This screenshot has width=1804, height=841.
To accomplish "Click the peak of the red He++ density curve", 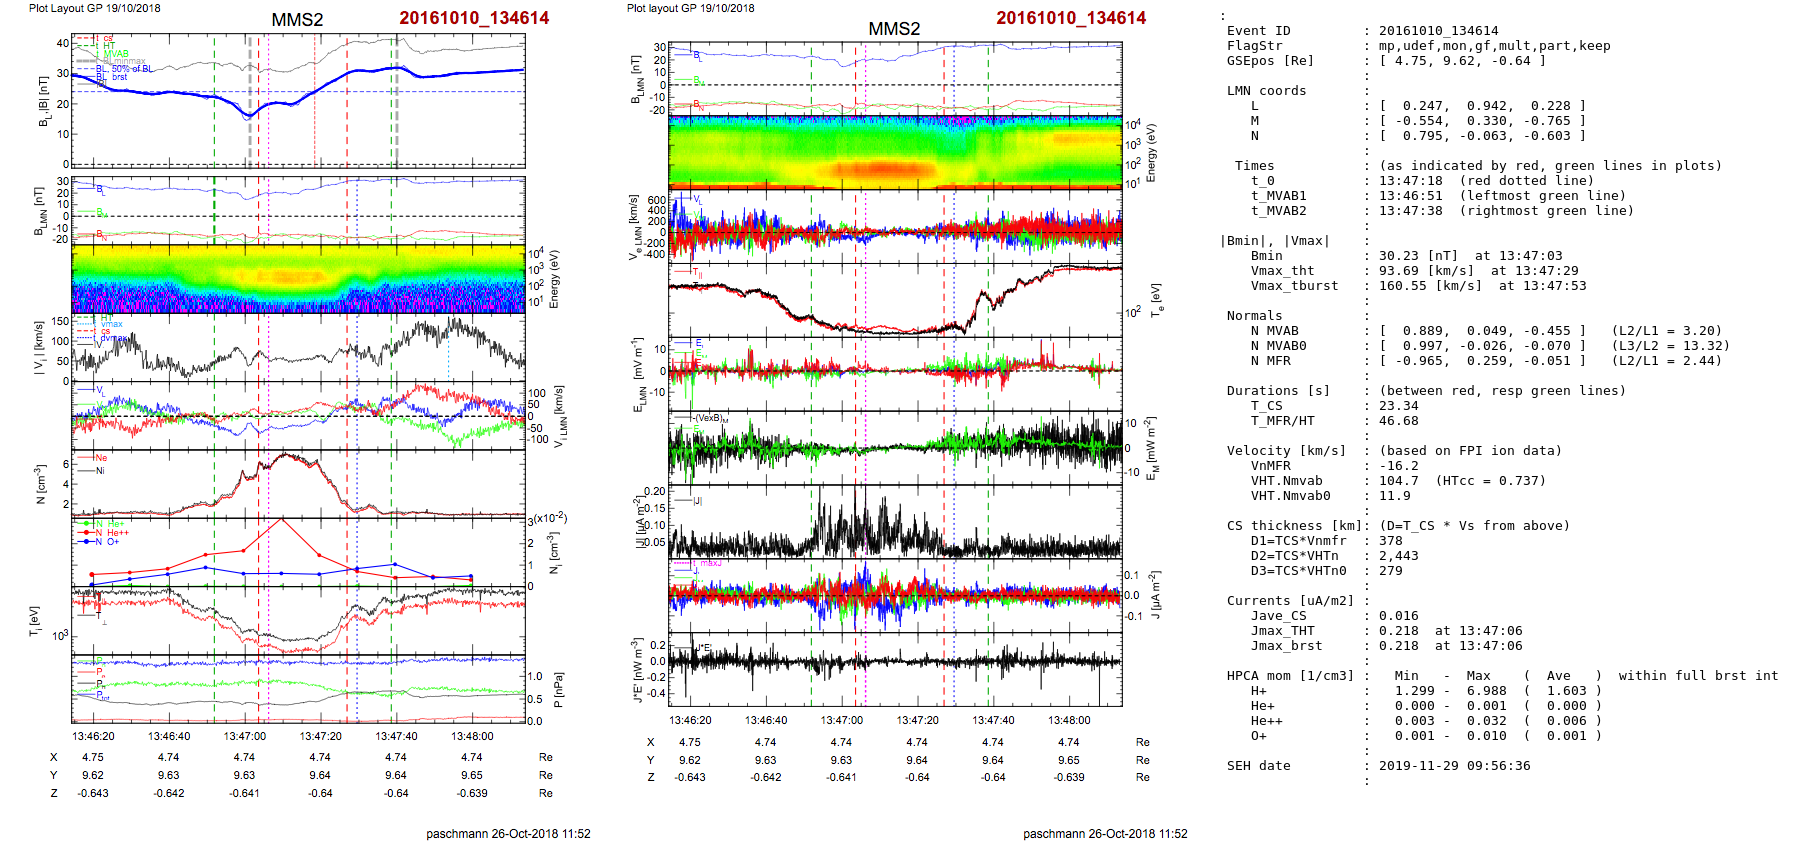I will tap(282, 519).
